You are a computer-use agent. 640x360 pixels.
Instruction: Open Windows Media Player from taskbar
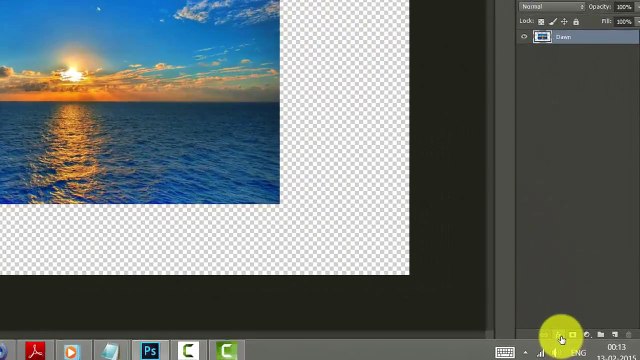[71, 351]
